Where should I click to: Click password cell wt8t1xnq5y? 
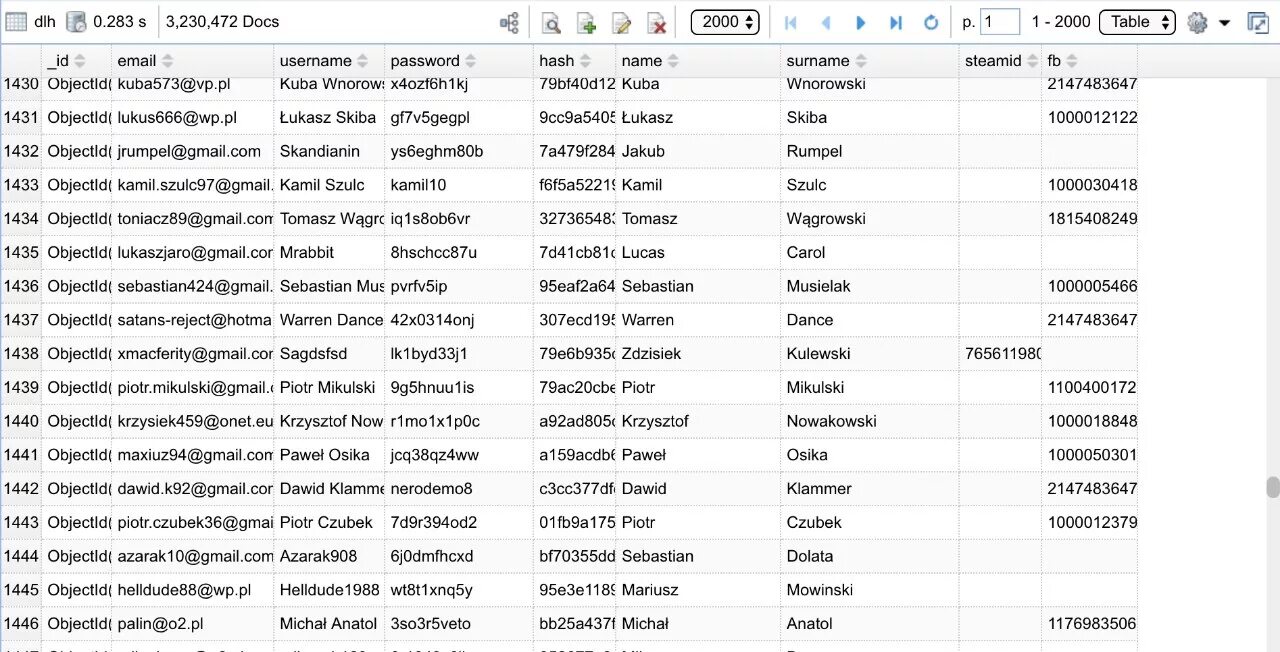click(x=459, y=590)
